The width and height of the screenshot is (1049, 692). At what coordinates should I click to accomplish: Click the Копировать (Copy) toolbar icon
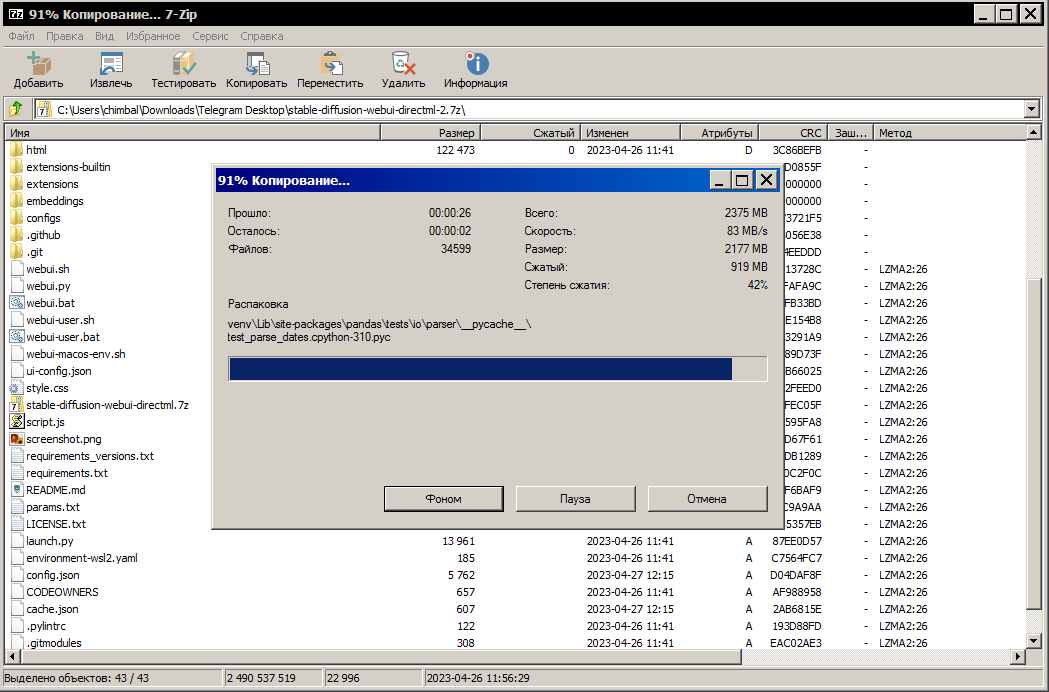pos(257,63)
